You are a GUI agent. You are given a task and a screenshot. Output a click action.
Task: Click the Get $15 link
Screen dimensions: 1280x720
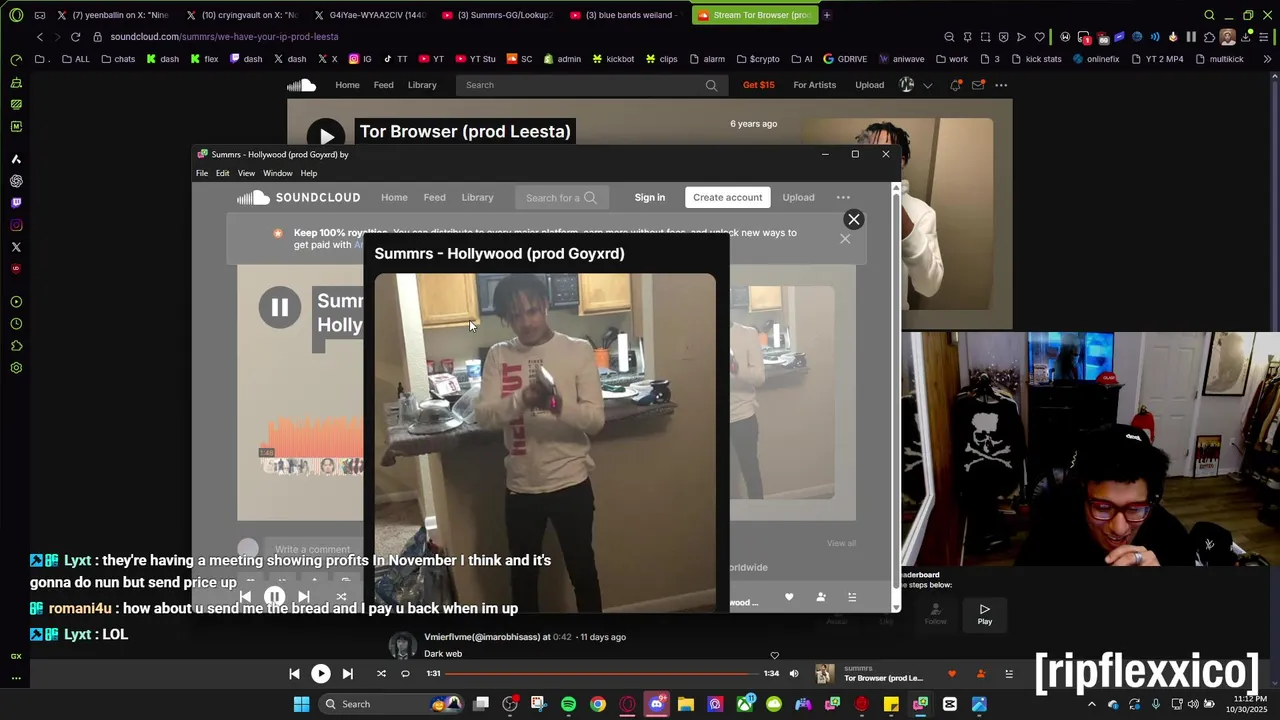pos(759,85)
